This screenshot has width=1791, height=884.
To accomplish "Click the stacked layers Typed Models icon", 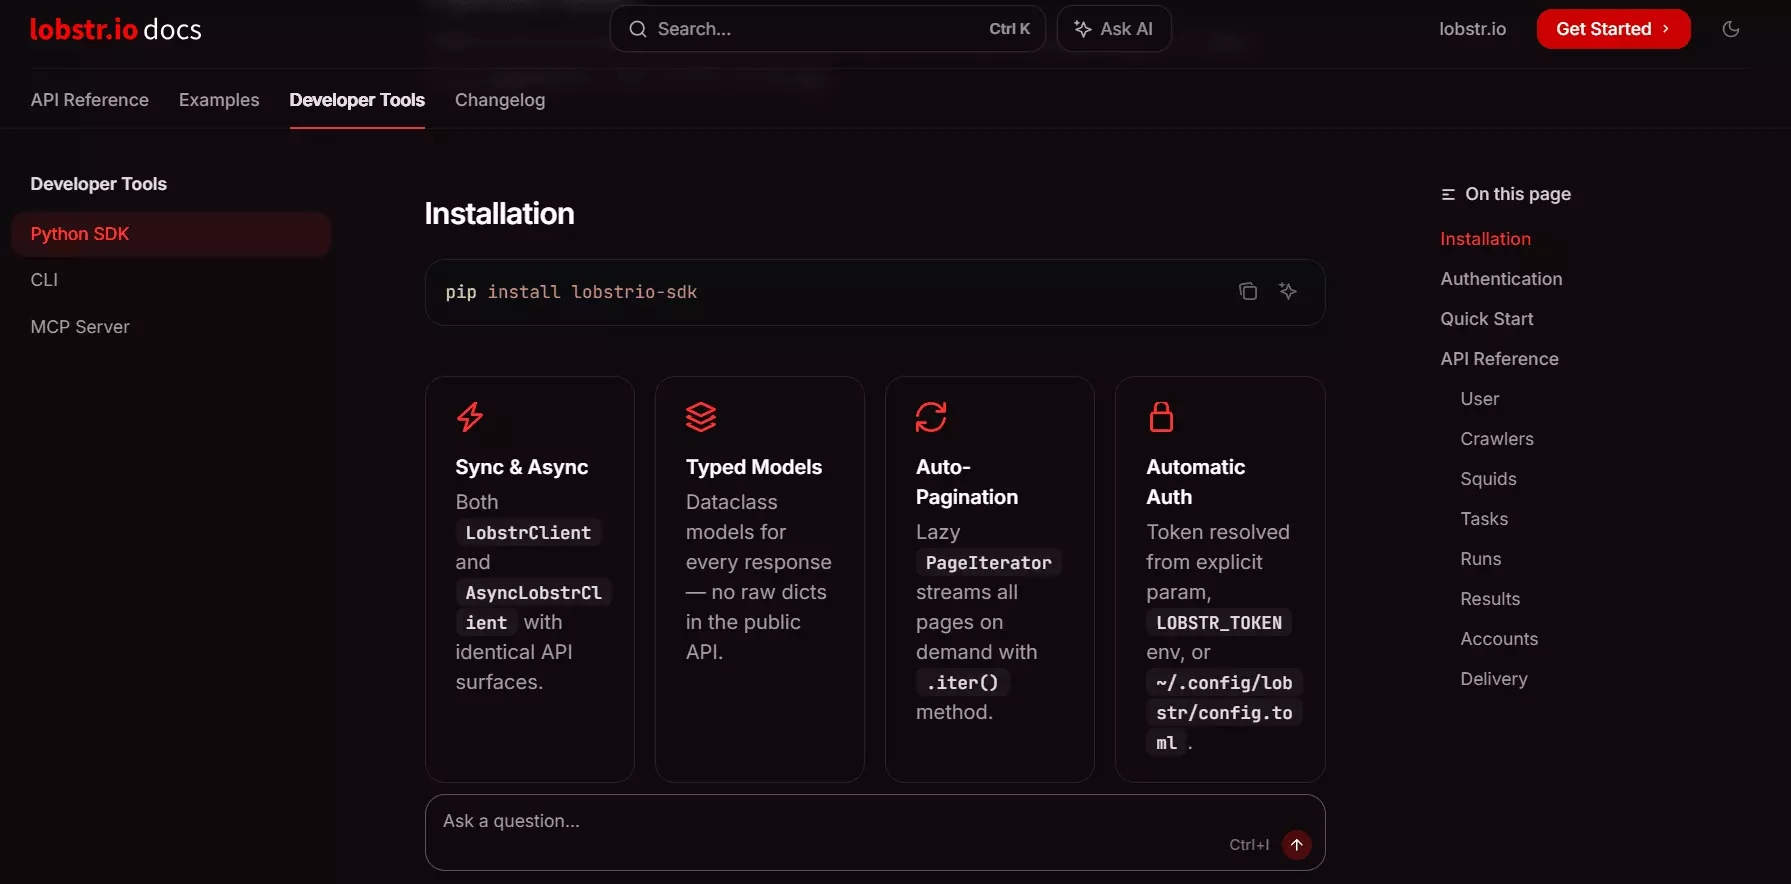I will click(701, 416).
